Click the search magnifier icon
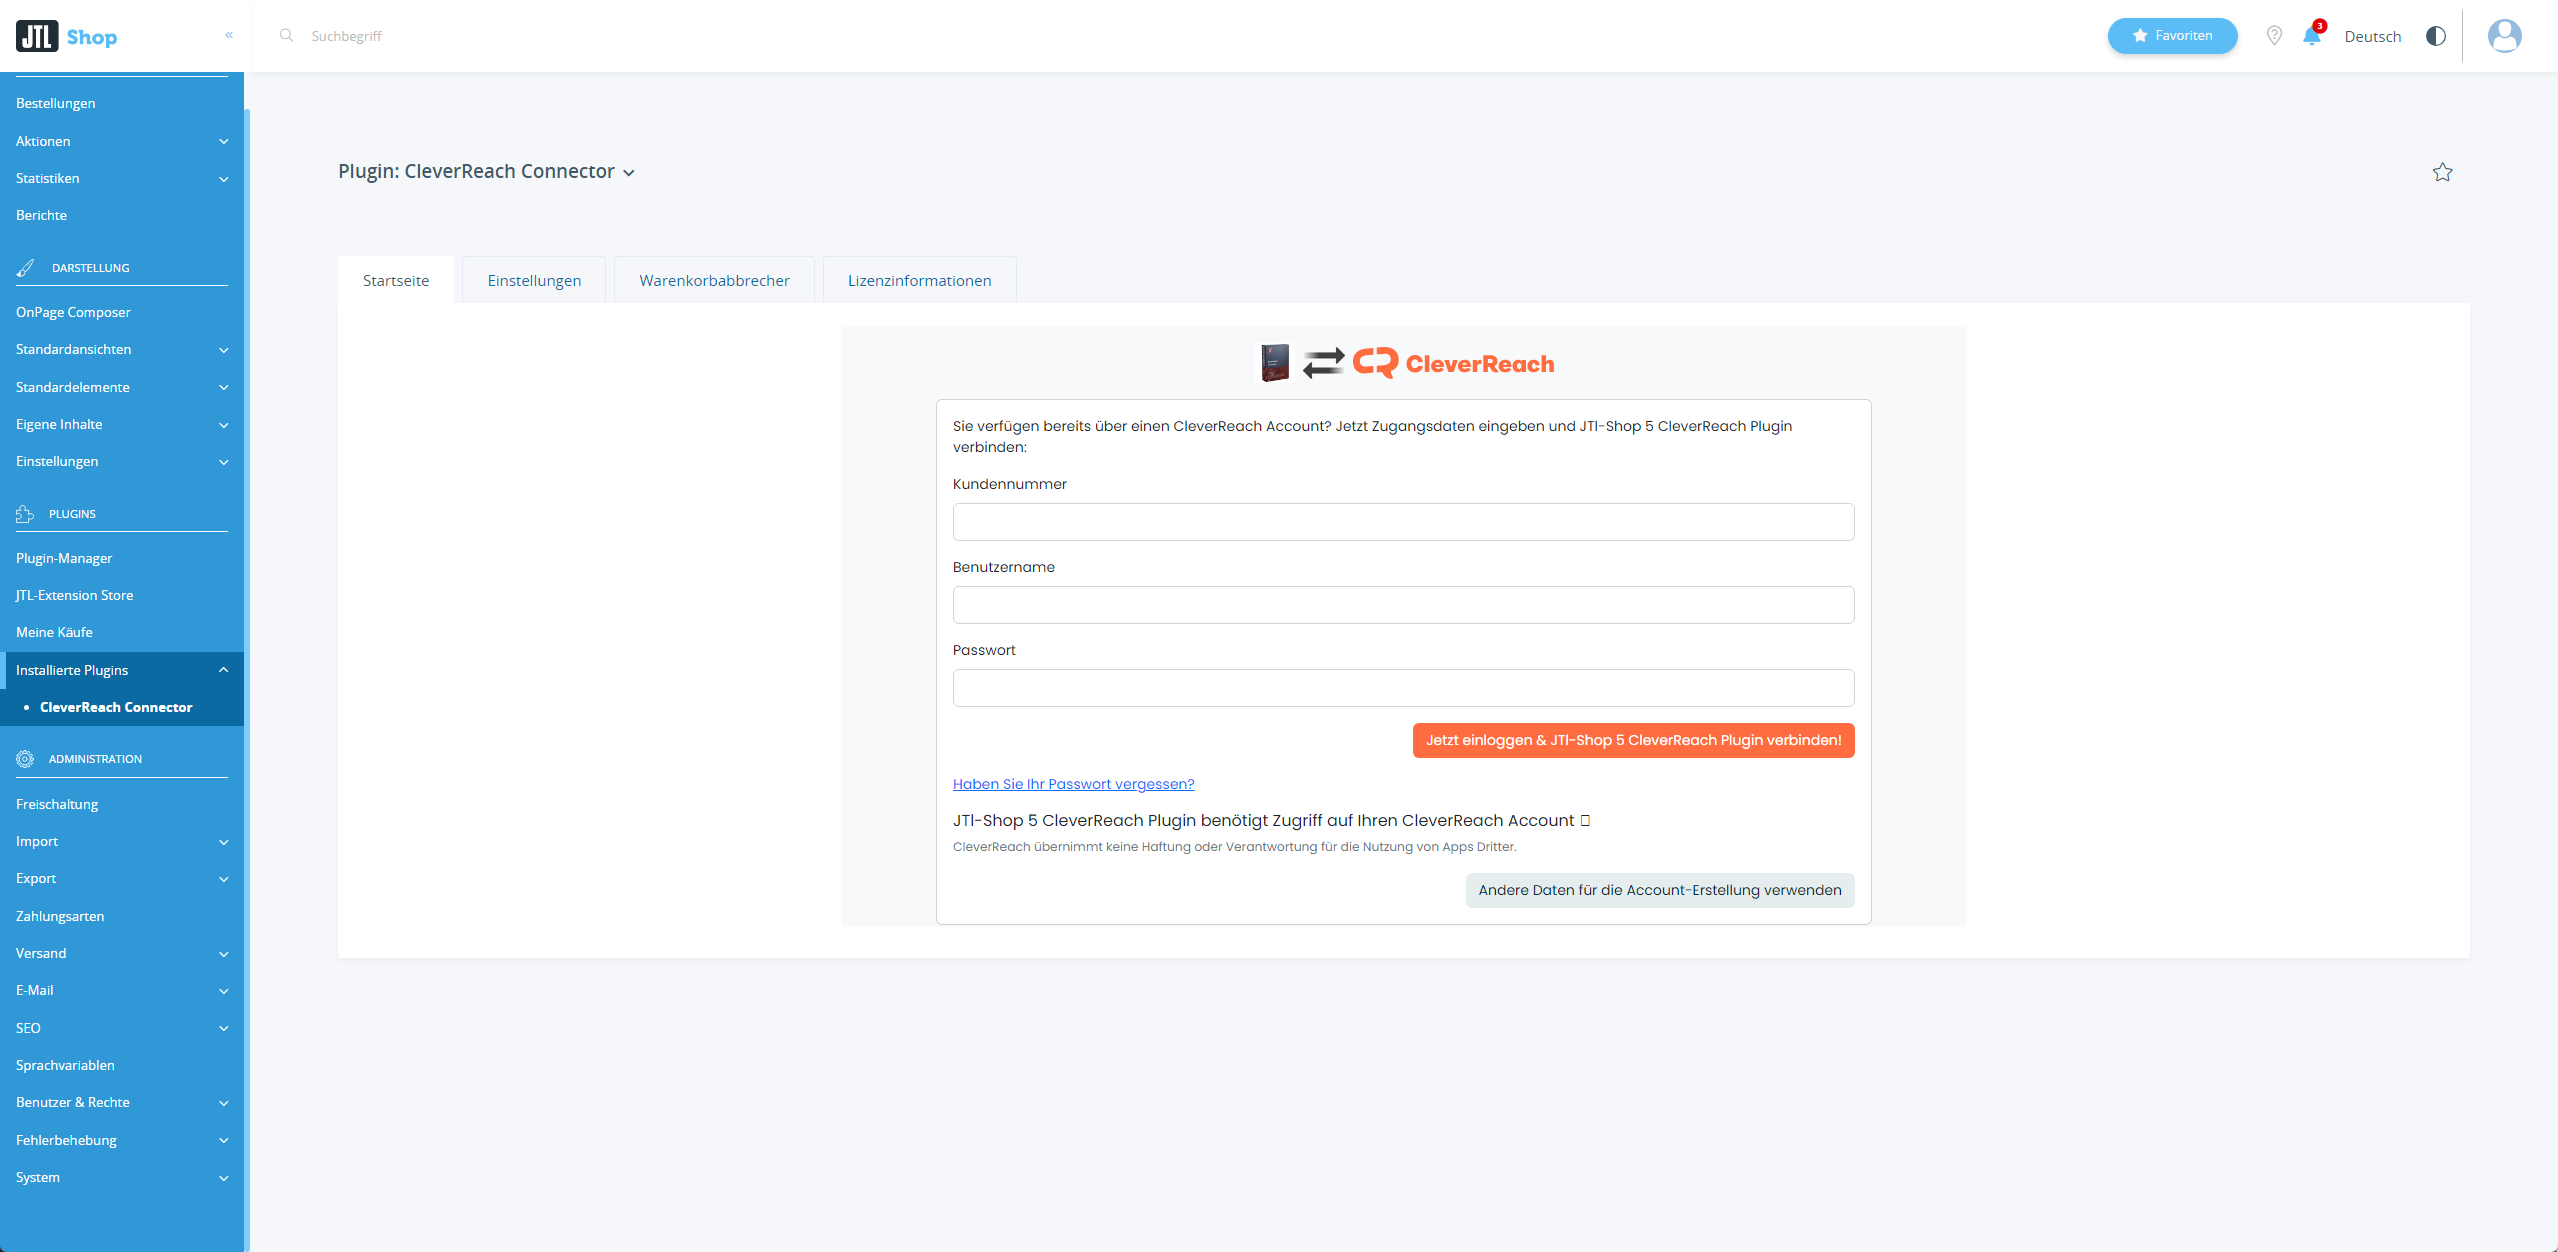Image resolution: width=2558 pixels, height=1252 pixels. coord(286,35)
